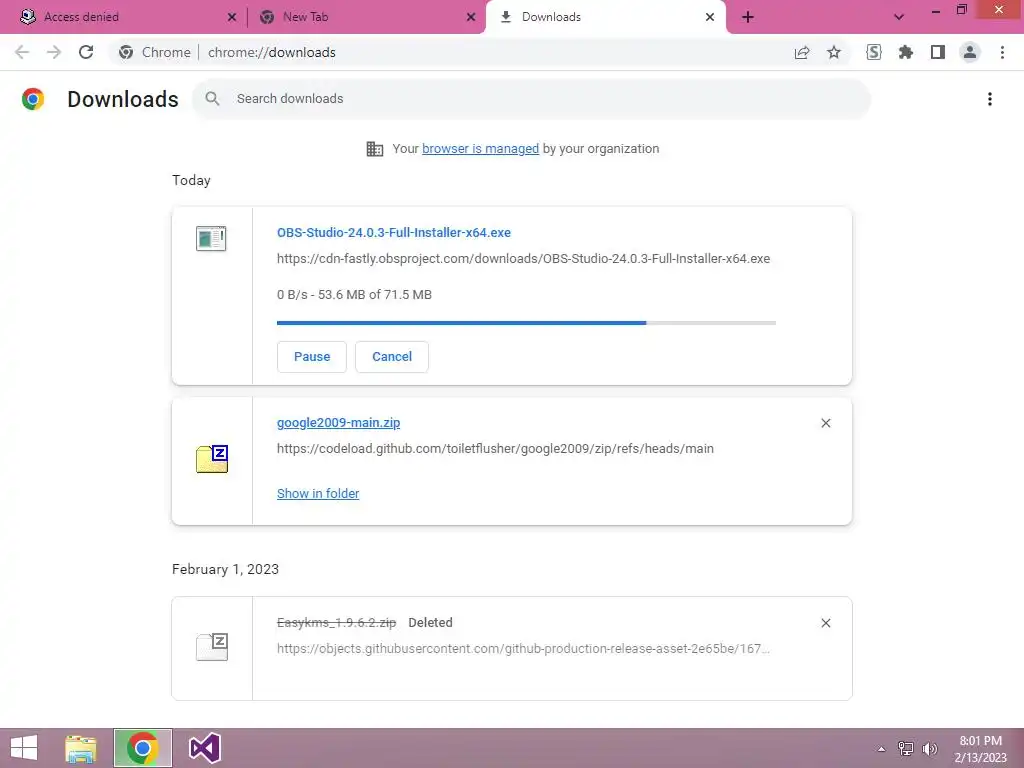Remove Easykms_1.9.6.2.zip from list
Image resolution: width=1024 pixels, height=768 pixels.
coord(825,623)
